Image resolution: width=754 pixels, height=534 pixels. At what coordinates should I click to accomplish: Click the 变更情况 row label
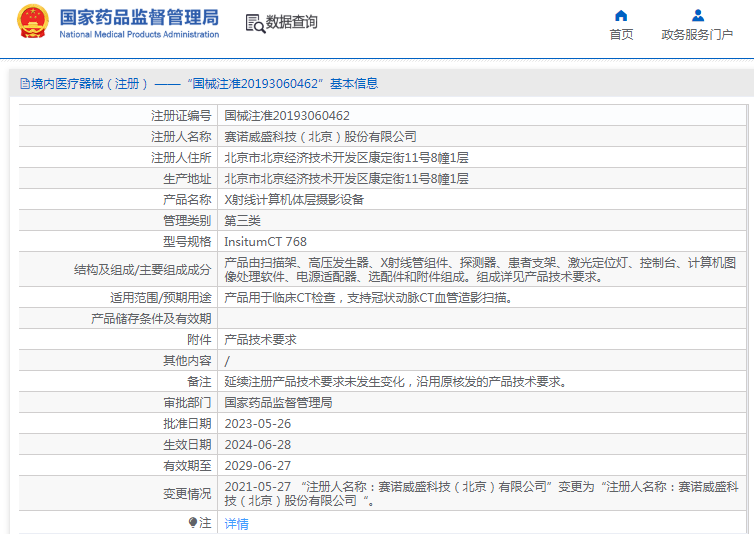pos(187,494)
